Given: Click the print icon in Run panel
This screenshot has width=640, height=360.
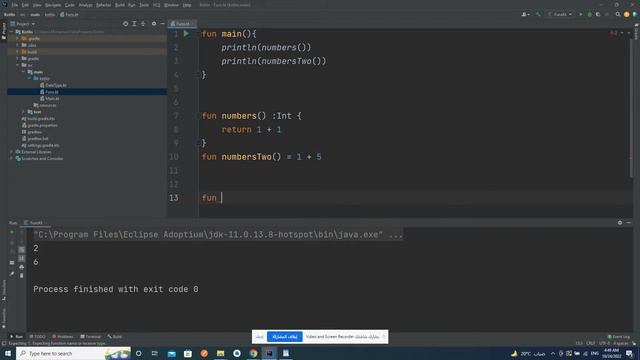Looking at the screenshot, I should coord(22,267).
